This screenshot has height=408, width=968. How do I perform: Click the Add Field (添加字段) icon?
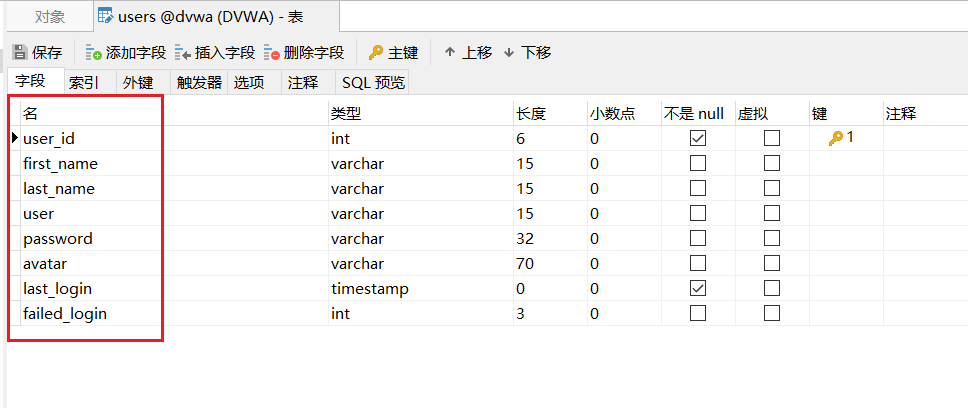point(94,52)
